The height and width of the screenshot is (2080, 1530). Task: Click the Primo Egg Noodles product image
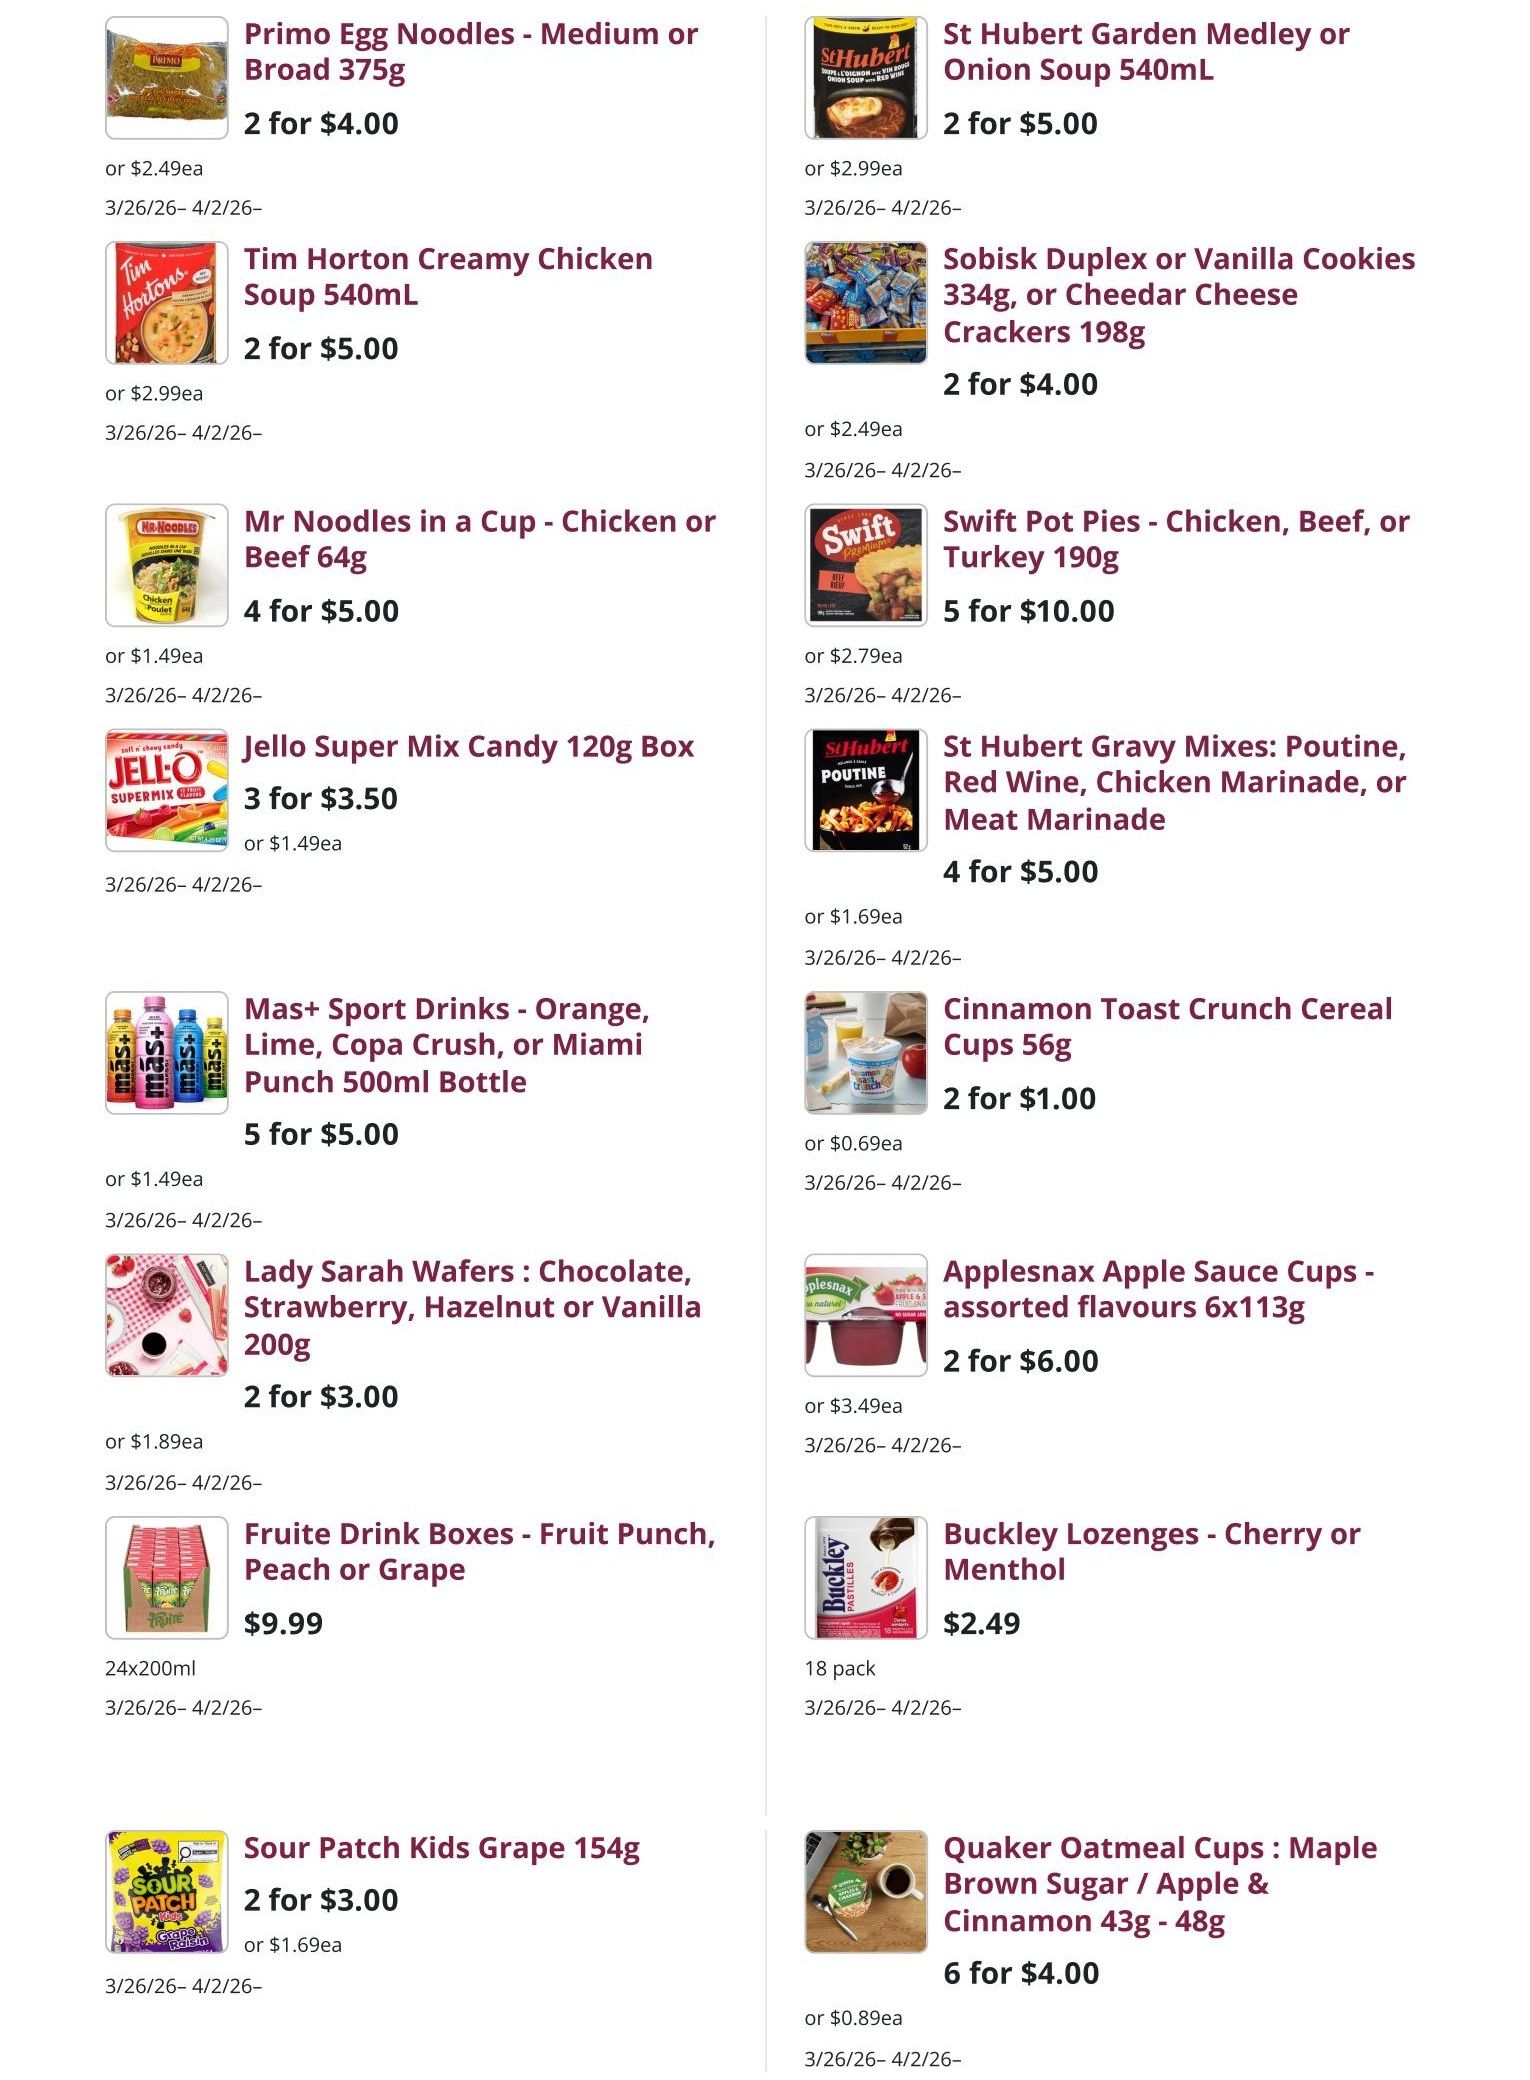pyautogui.click(x=166, y=78)
